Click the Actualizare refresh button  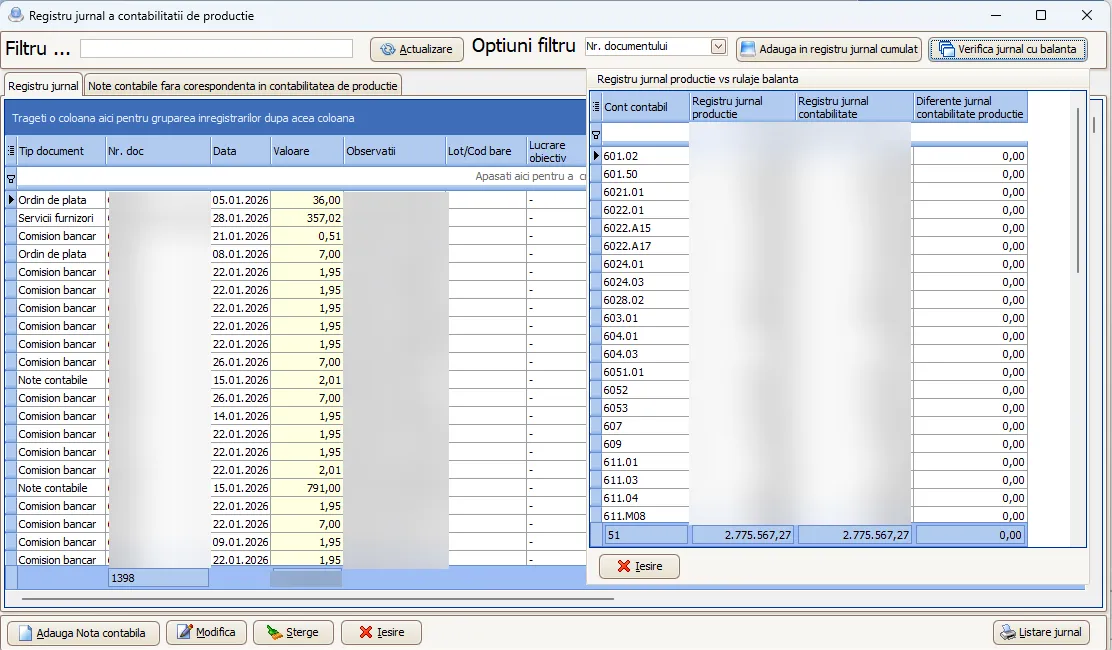tap(416, 49)
